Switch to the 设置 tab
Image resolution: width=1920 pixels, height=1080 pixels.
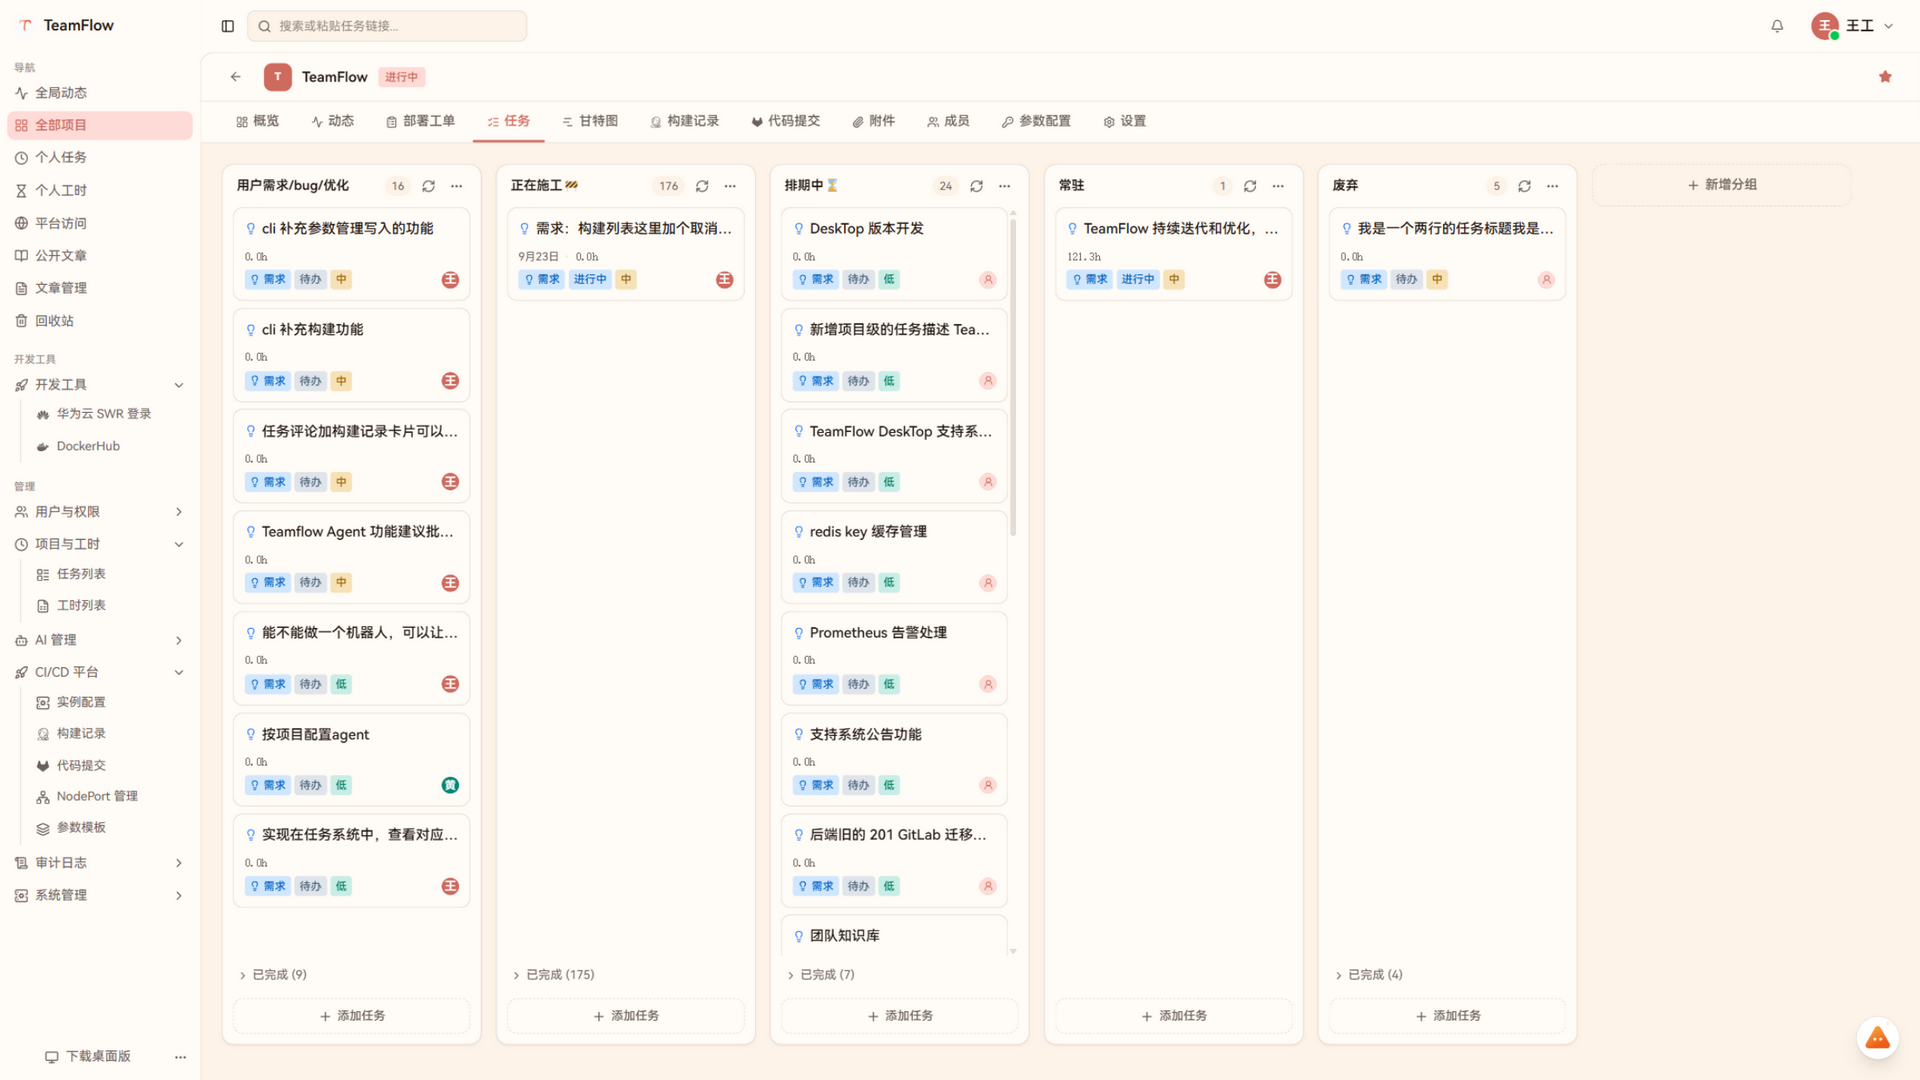(1125, 121)
